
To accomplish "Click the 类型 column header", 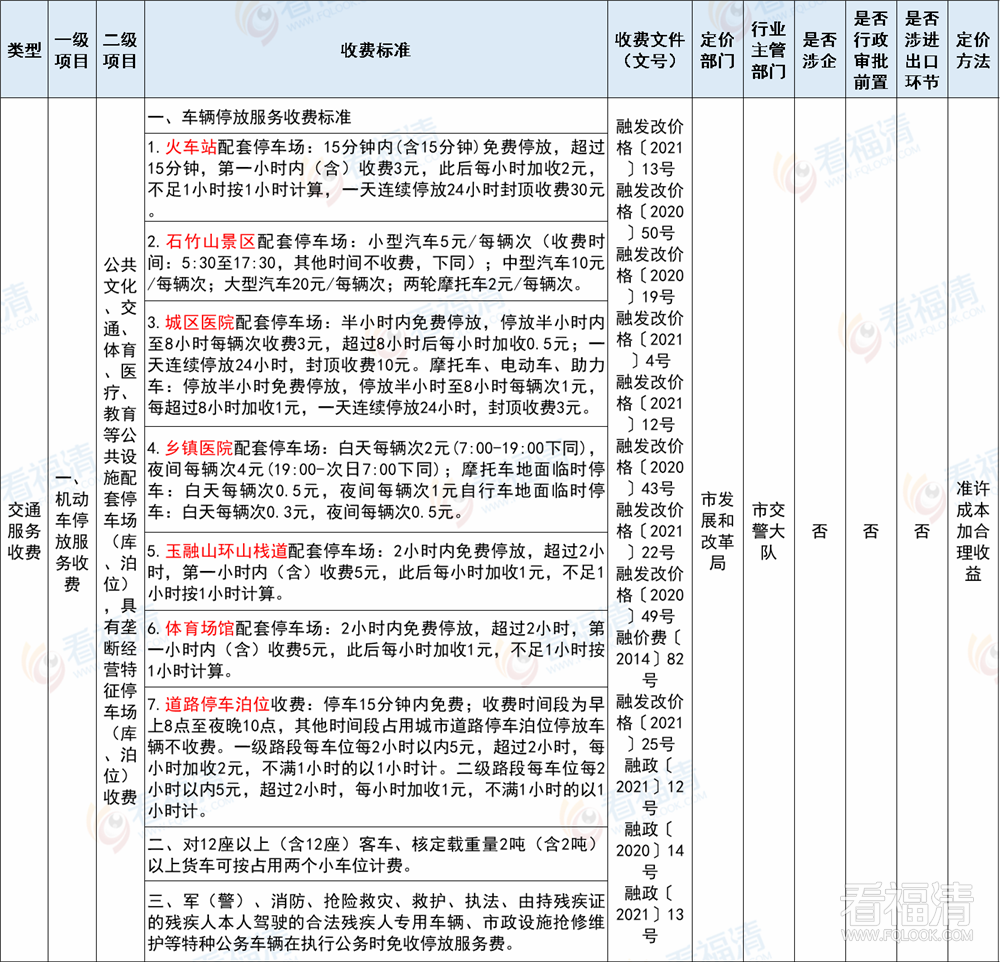I will pyautogui.click(x=24, y=50).
